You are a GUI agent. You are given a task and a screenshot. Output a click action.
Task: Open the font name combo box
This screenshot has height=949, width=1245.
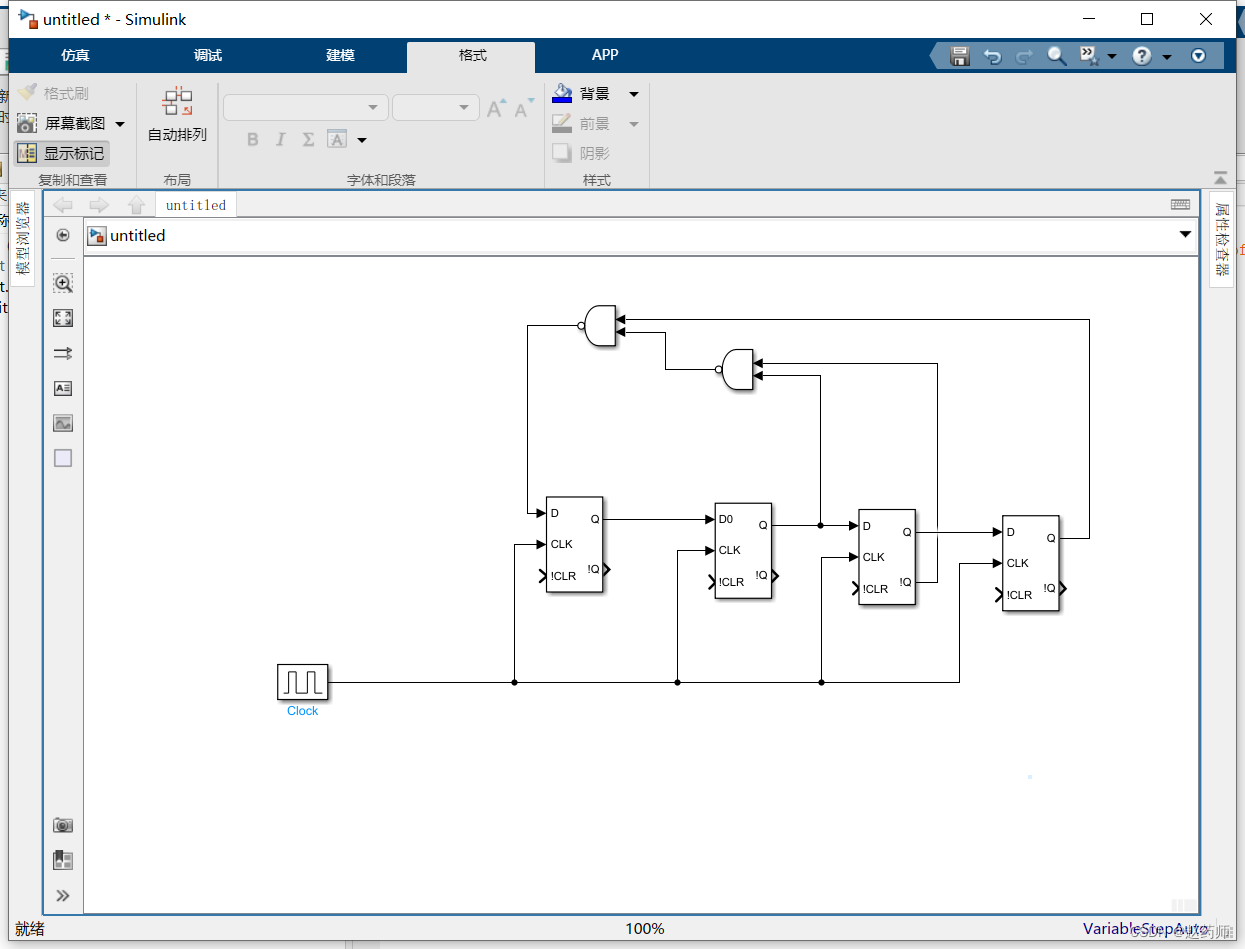point(306,107)
